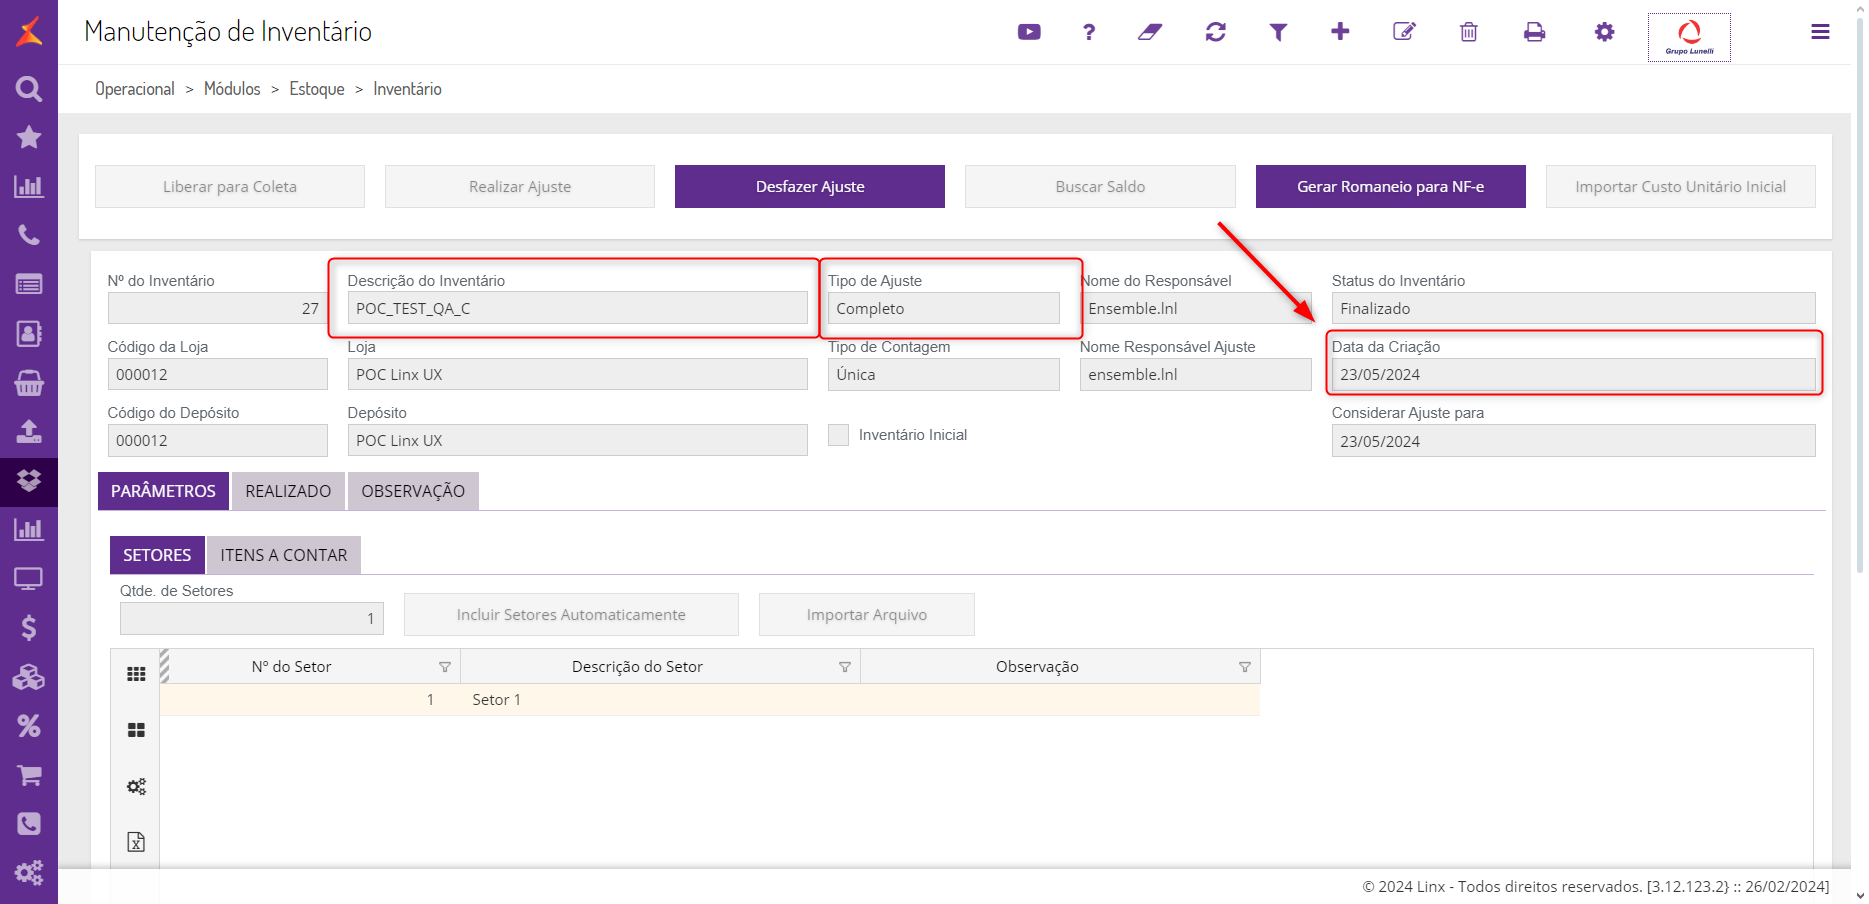Click the video tutorial icon in toolbar

point(1029,32)
